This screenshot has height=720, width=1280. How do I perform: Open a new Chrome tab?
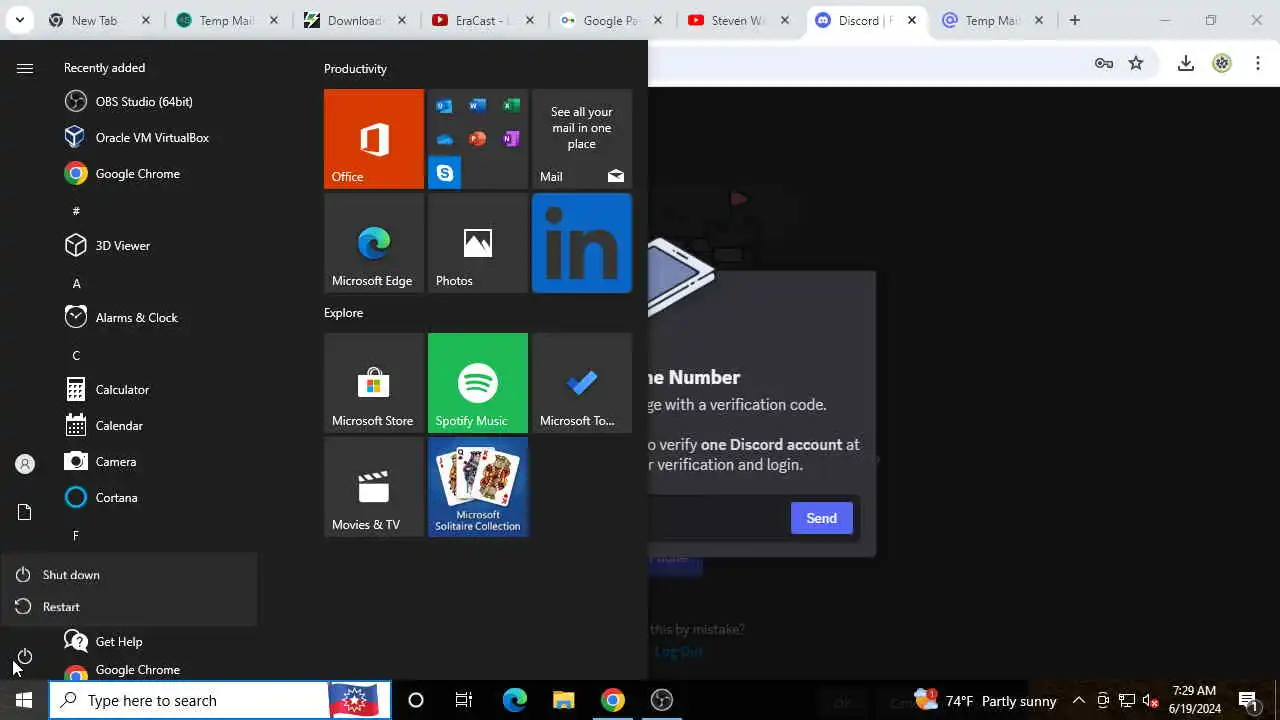pyautogui.click(x=1075, y=20)
